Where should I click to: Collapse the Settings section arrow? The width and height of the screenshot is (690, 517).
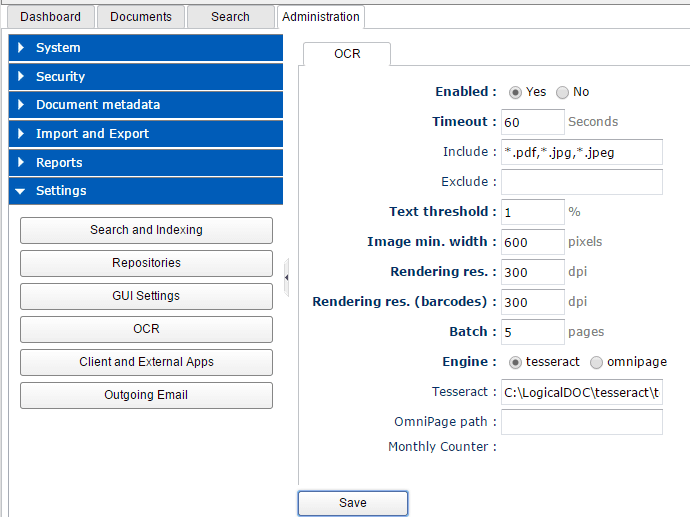click(x=20, y=191)
